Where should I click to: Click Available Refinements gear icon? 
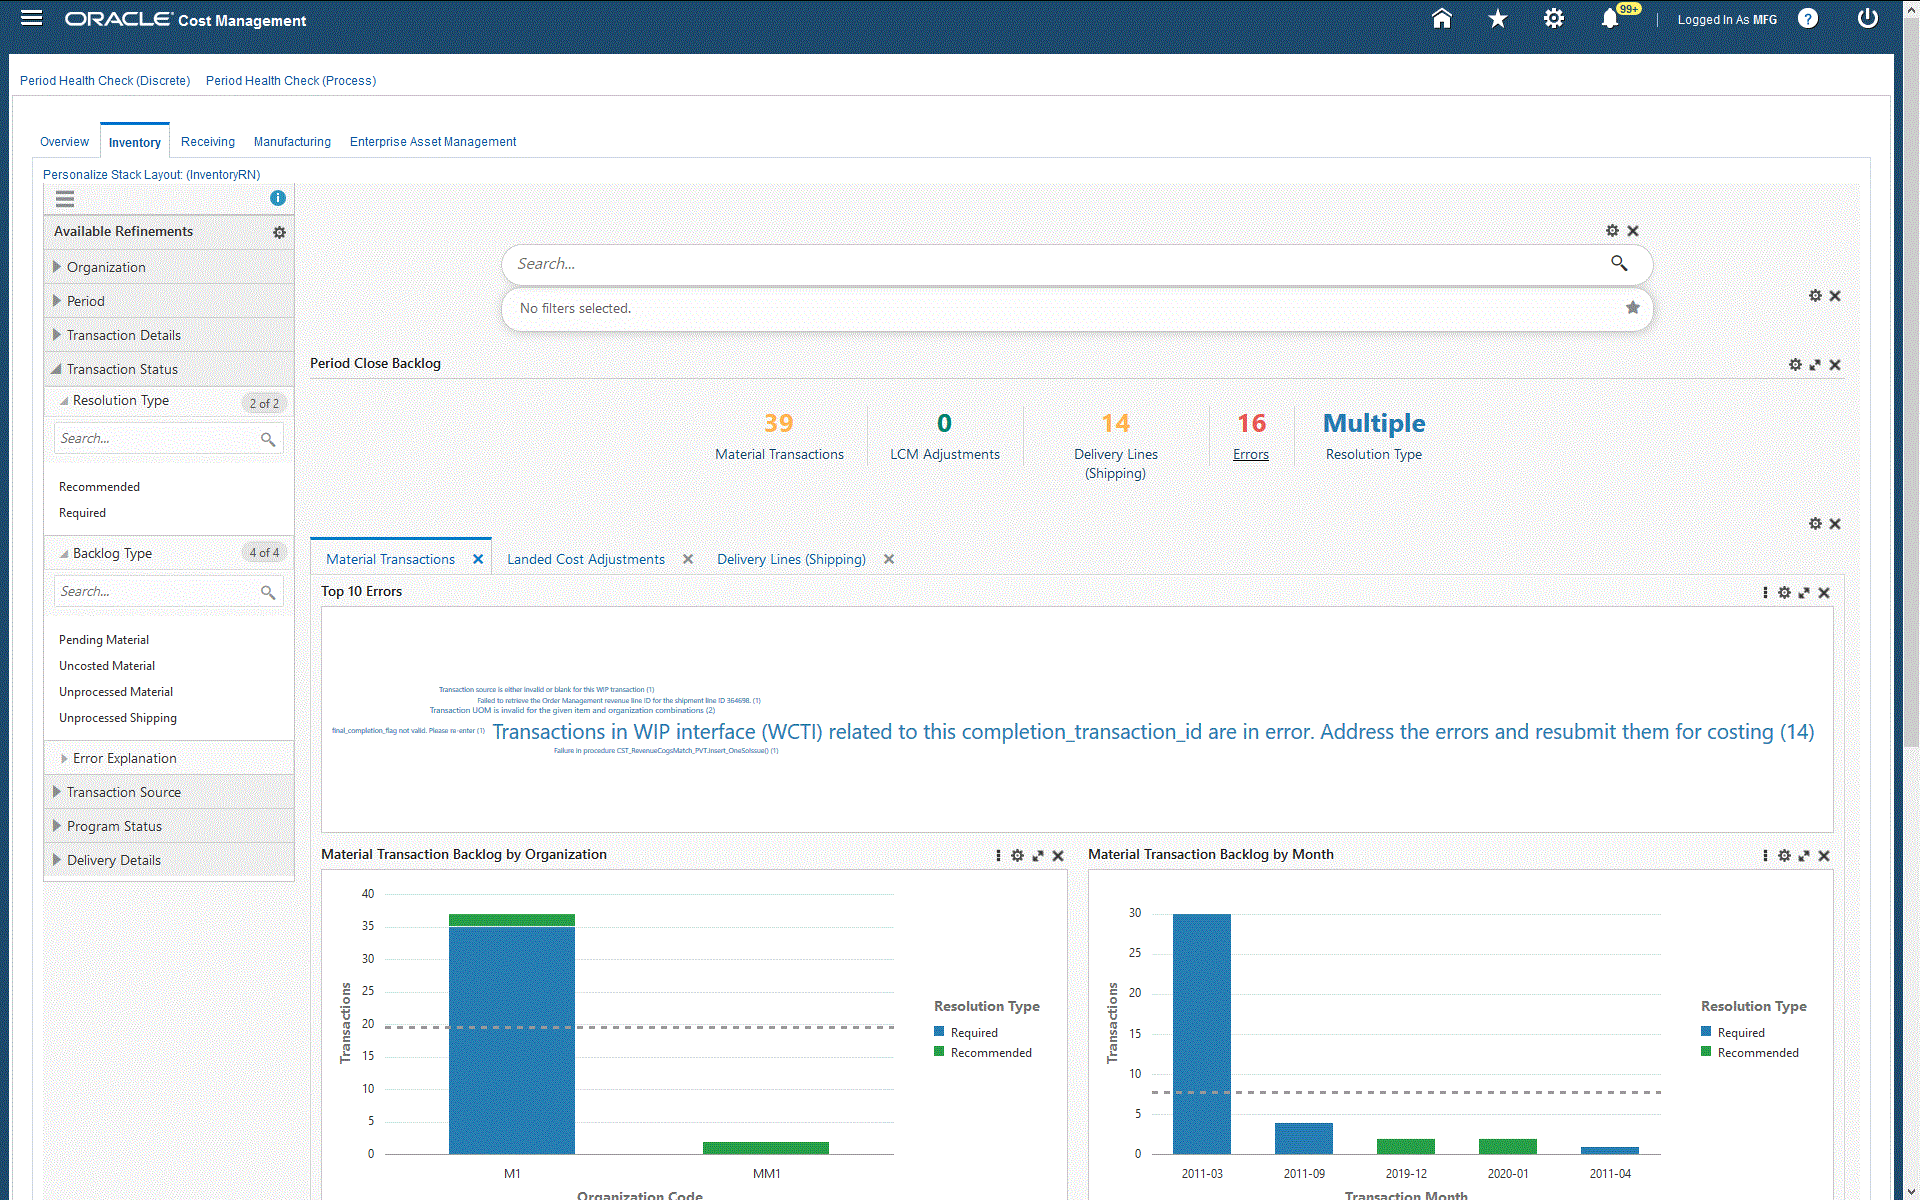(279, 232)
